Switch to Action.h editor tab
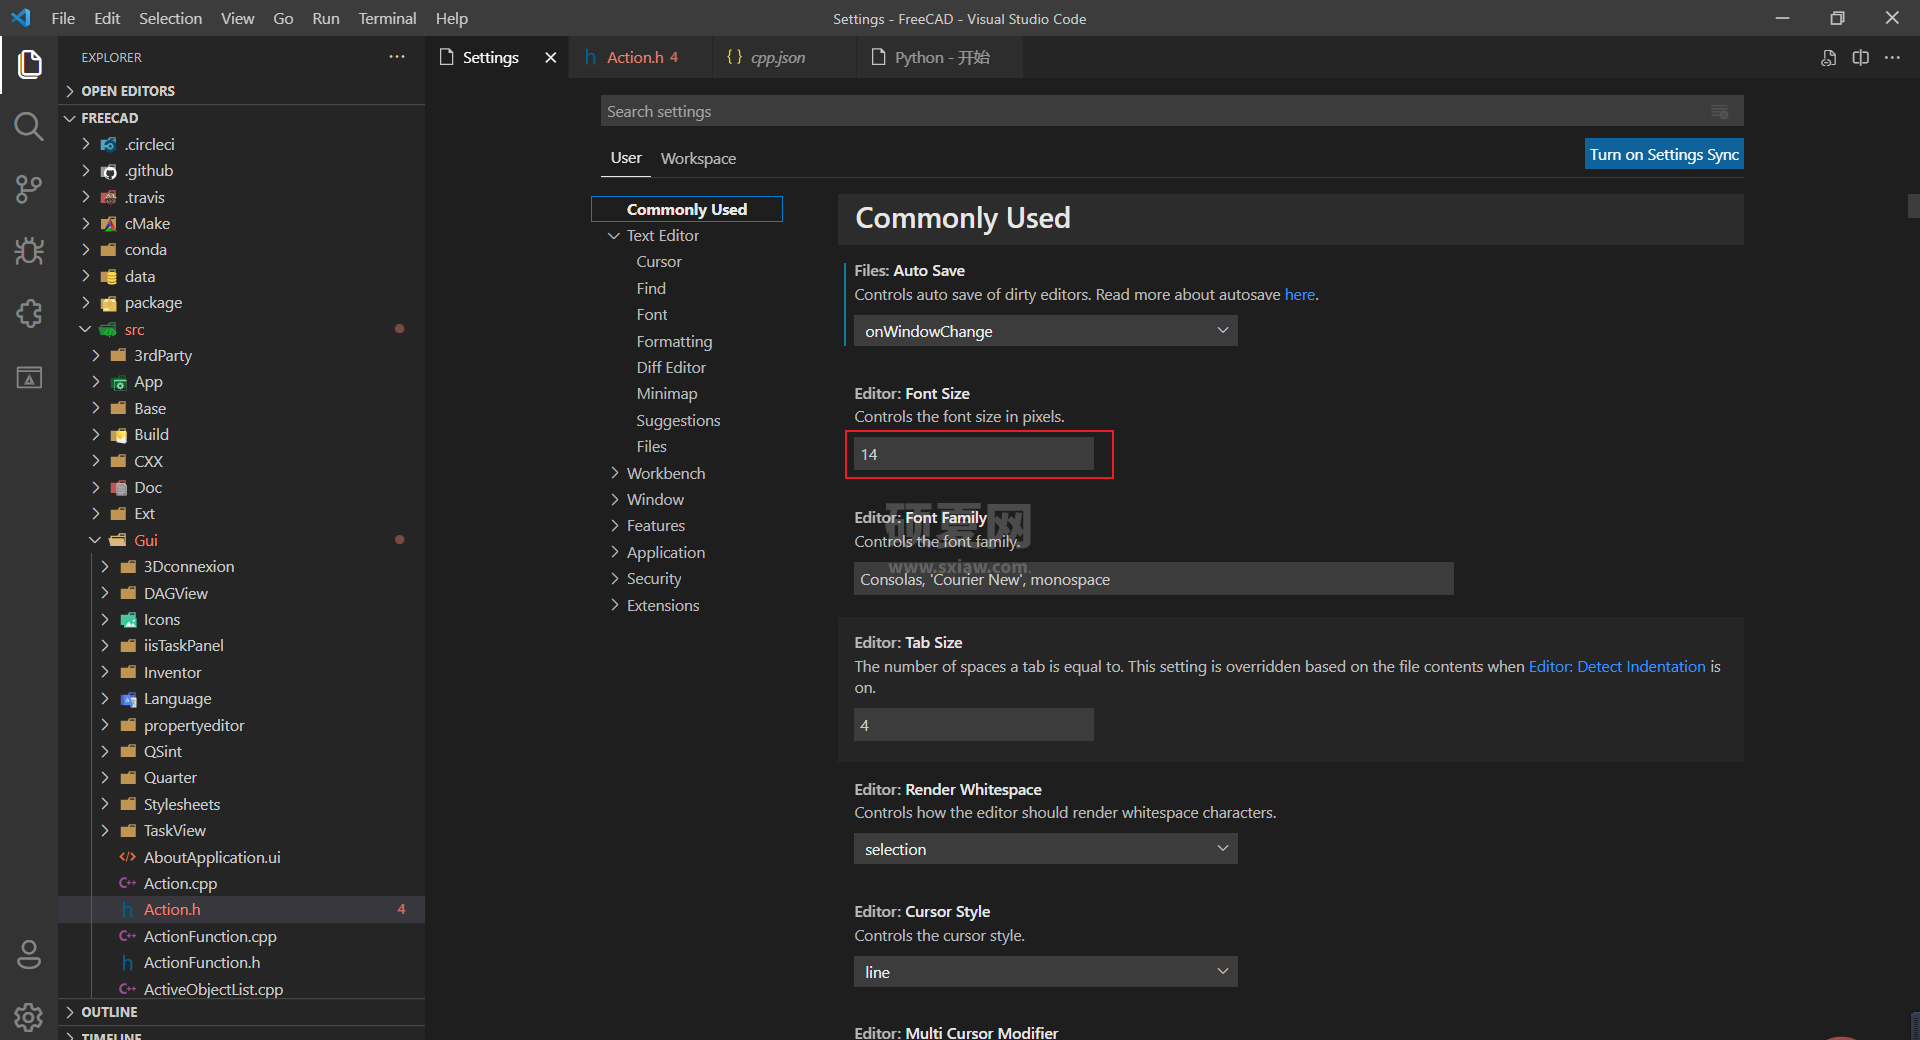 (642, 58)
